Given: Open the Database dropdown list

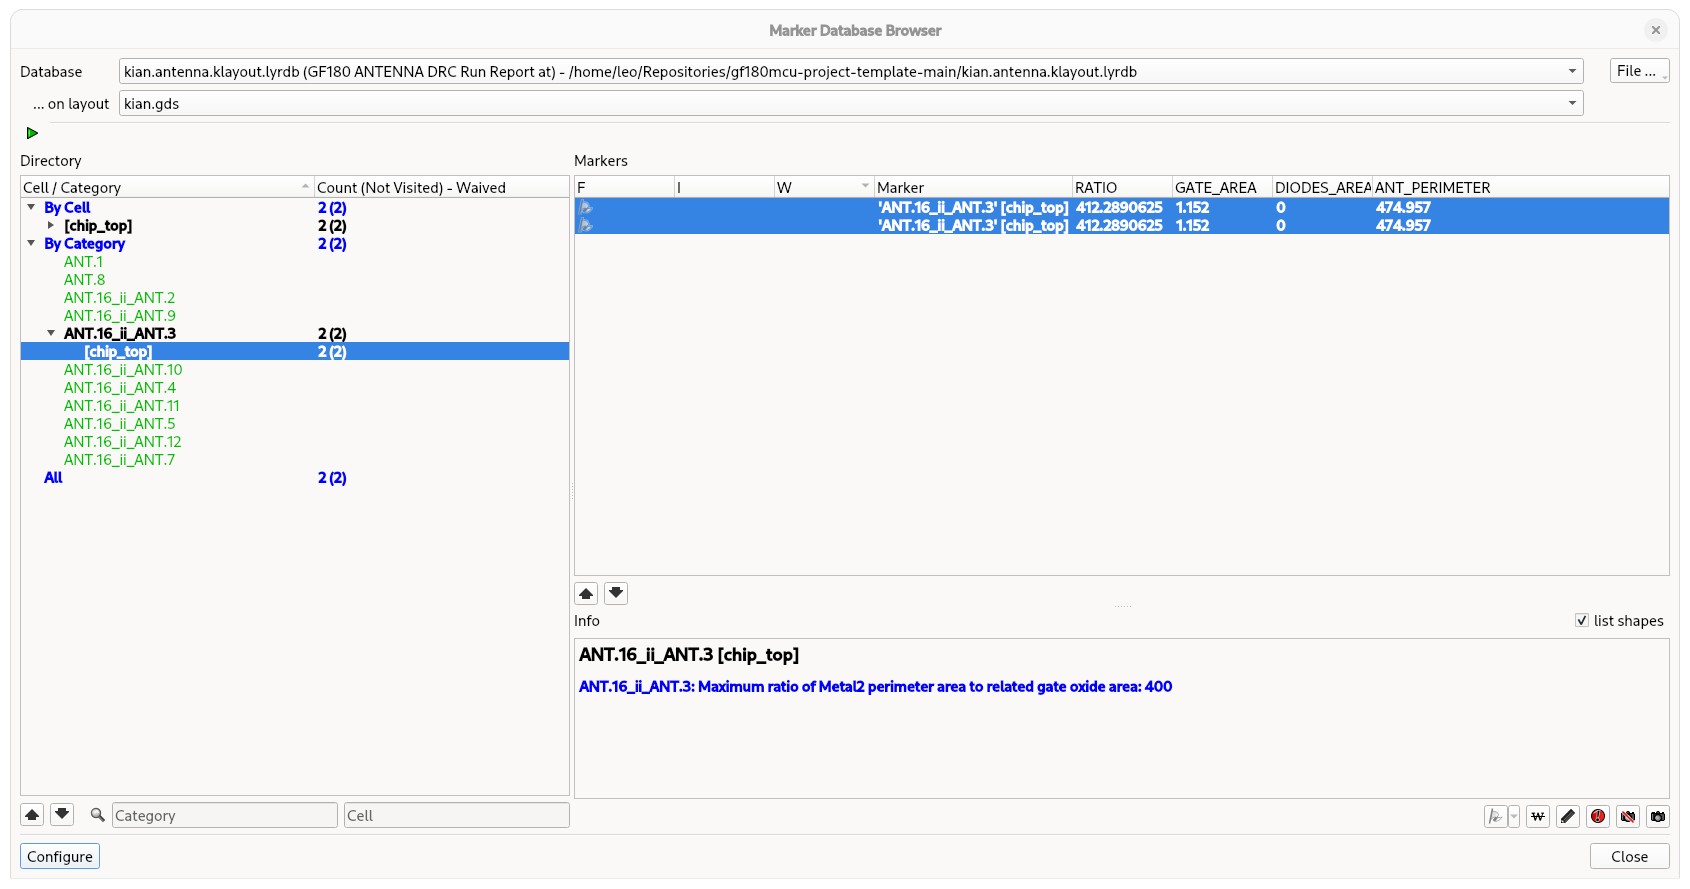Looking at the screenshot, I should point(1572,72).
